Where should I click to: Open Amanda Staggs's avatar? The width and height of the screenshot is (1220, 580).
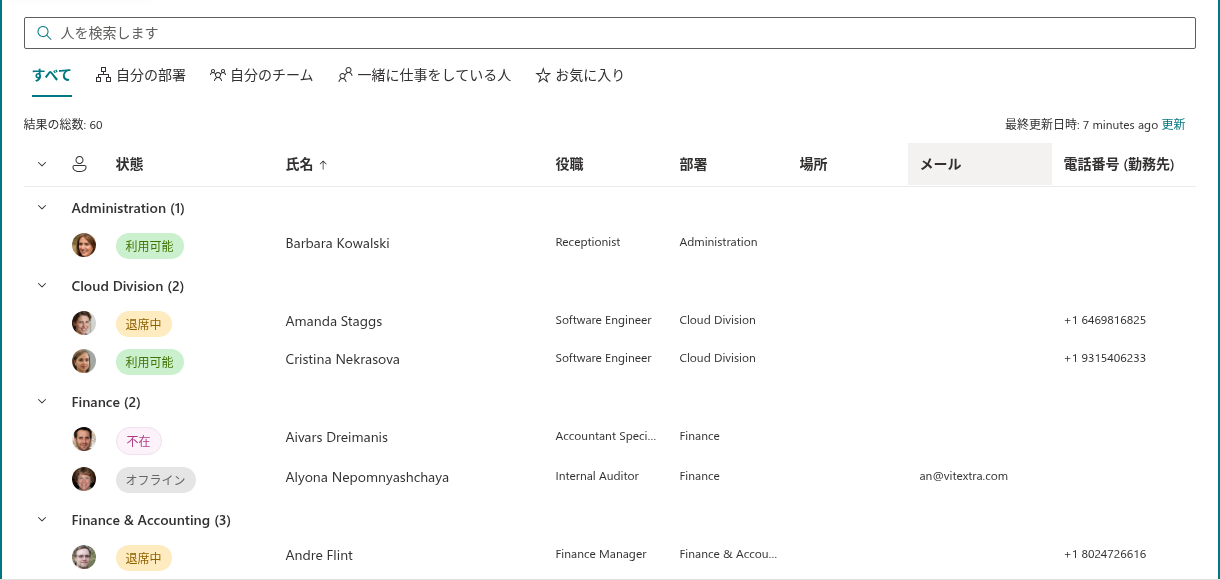tap(84, 323)
